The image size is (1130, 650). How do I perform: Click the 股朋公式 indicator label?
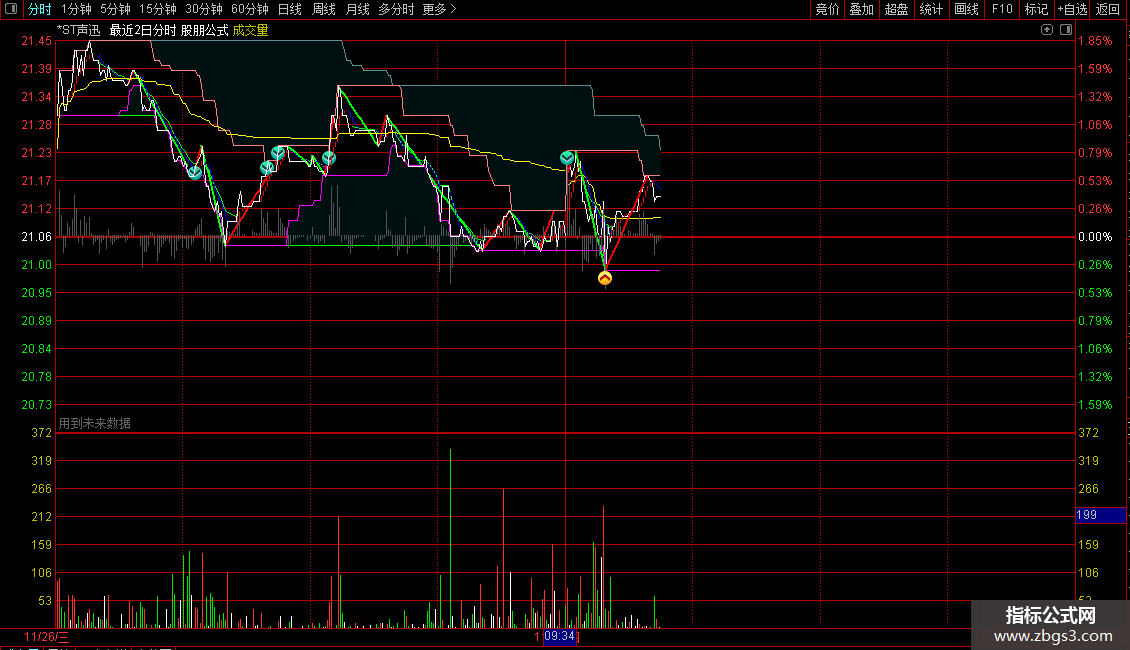(205, 30)
